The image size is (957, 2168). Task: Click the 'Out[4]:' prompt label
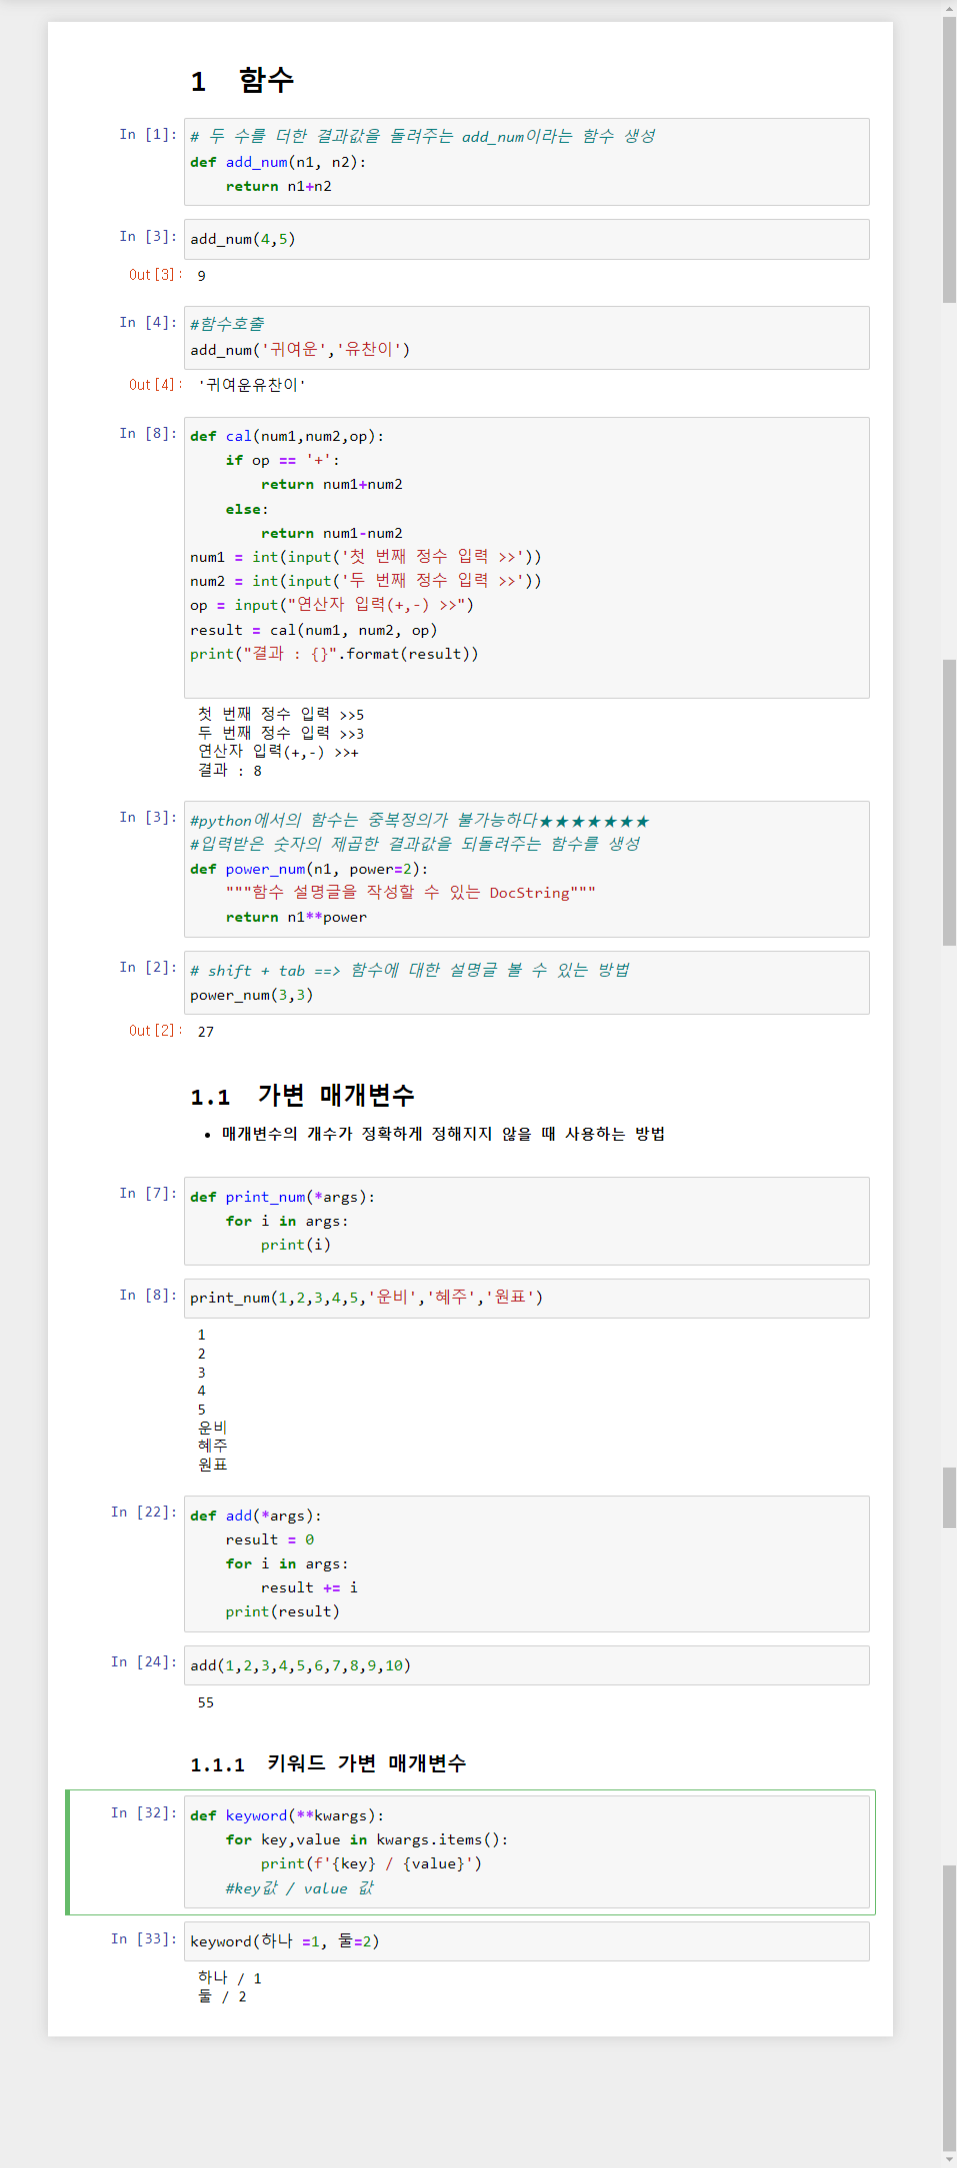155,385
